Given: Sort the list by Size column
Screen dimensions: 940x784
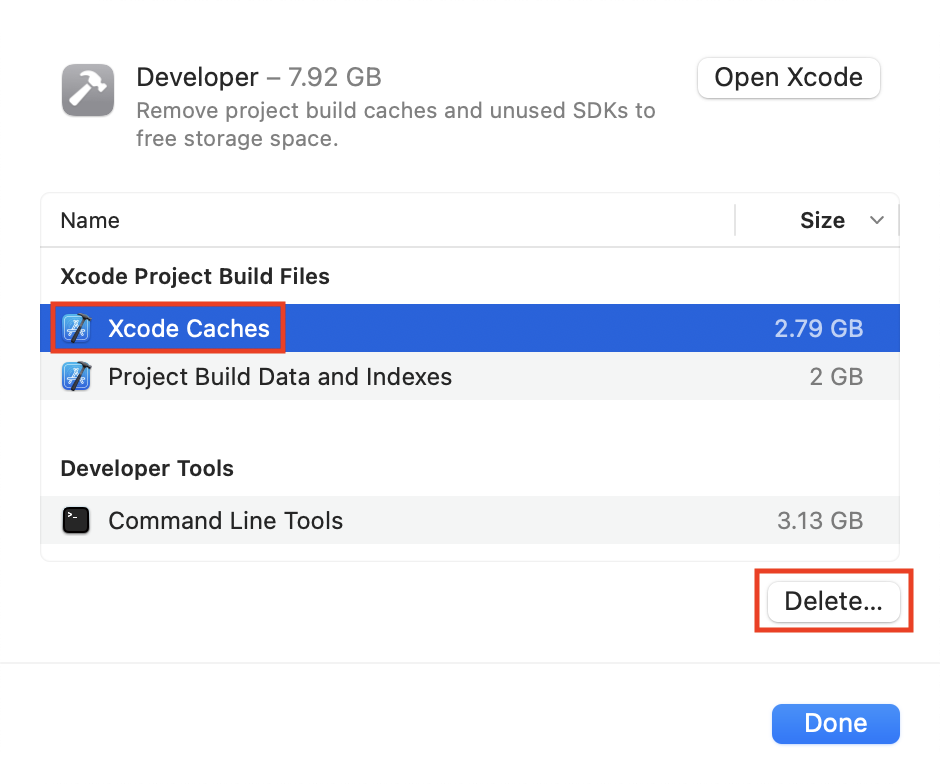Looking at the screenshot, I should [822, 220].
